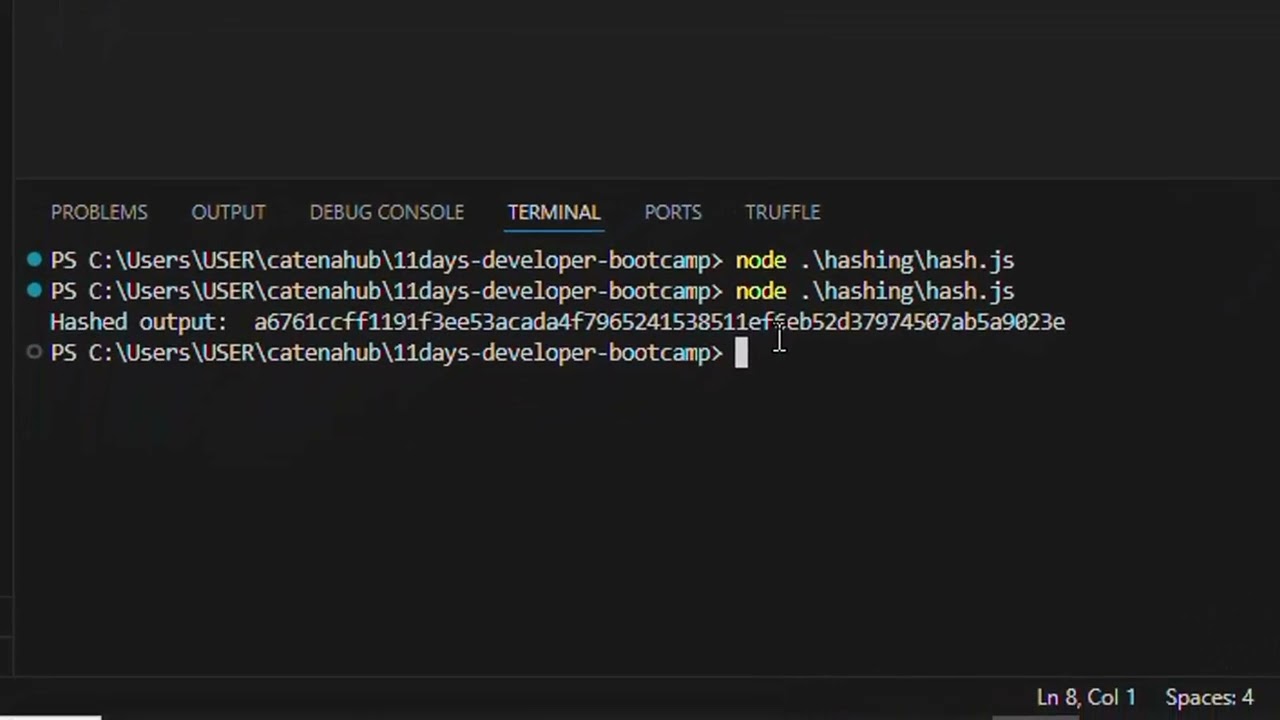Open the TRUFFLE panel tab
This screenshot has height=720, width=1280.
tap(782, 212)
